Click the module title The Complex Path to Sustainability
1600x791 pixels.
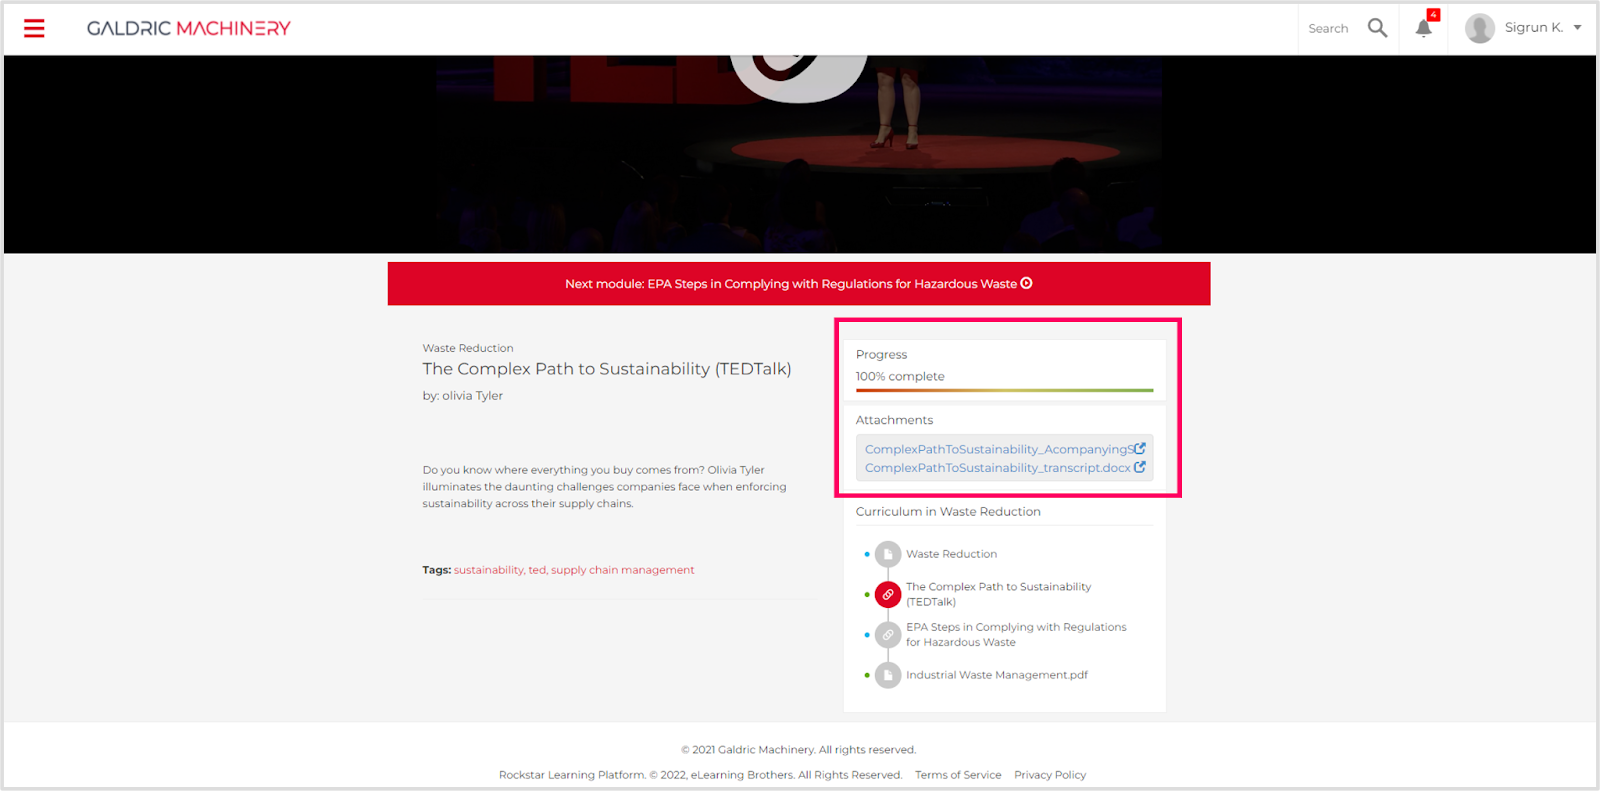tap(607, 369)
